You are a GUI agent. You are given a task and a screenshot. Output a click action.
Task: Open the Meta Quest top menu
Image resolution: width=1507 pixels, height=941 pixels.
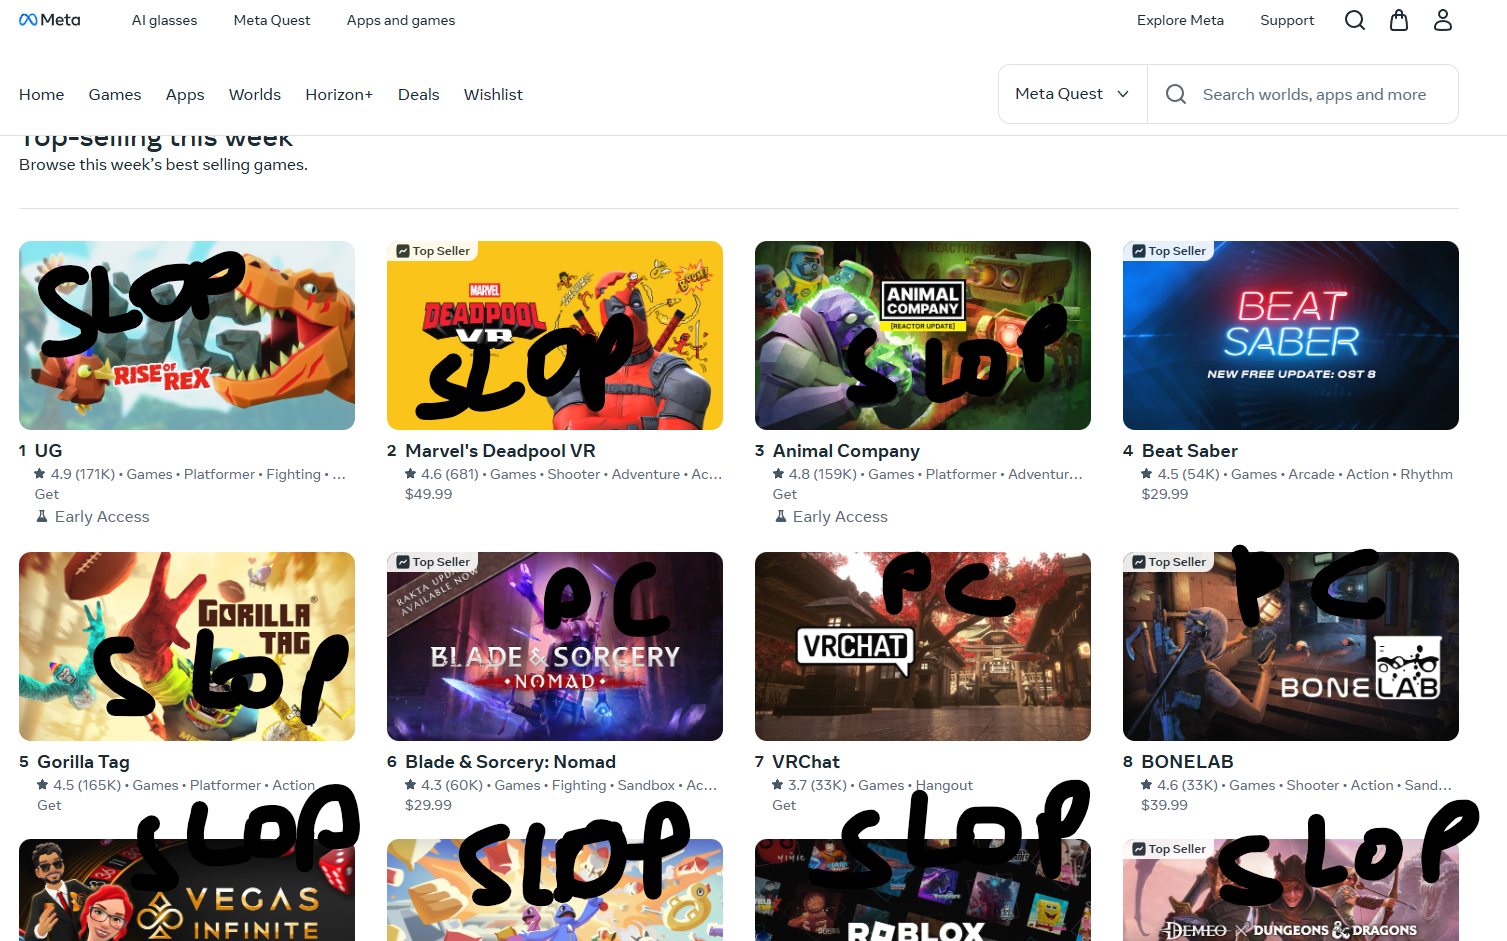point(272,20)
